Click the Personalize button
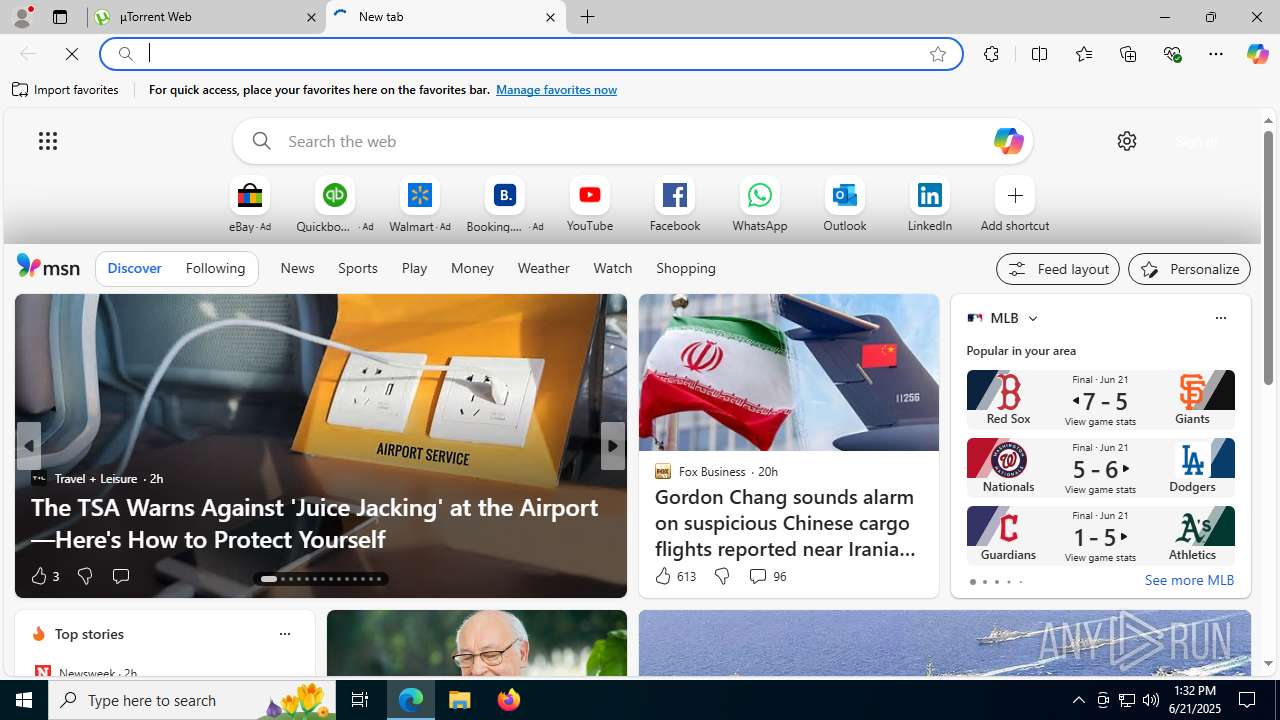 (x=1189, y=269)
